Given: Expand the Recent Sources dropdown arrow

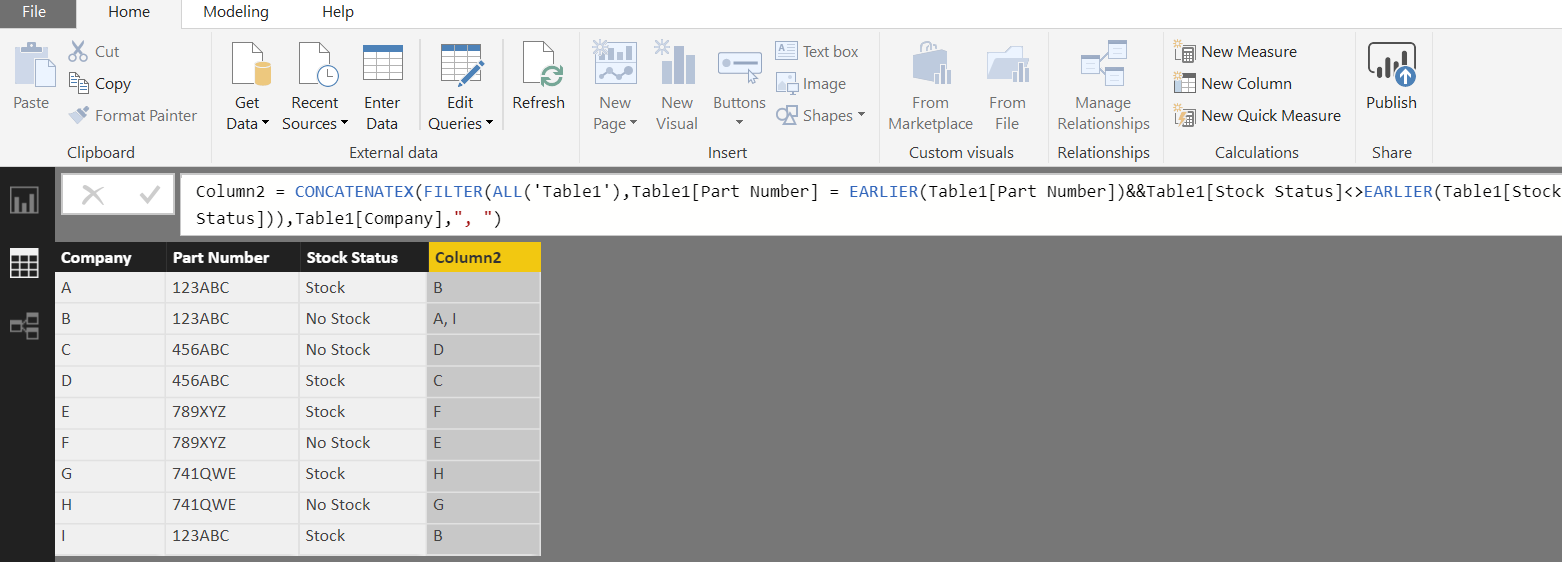Looking at the screenshot, I should click(x=344, y=124).
